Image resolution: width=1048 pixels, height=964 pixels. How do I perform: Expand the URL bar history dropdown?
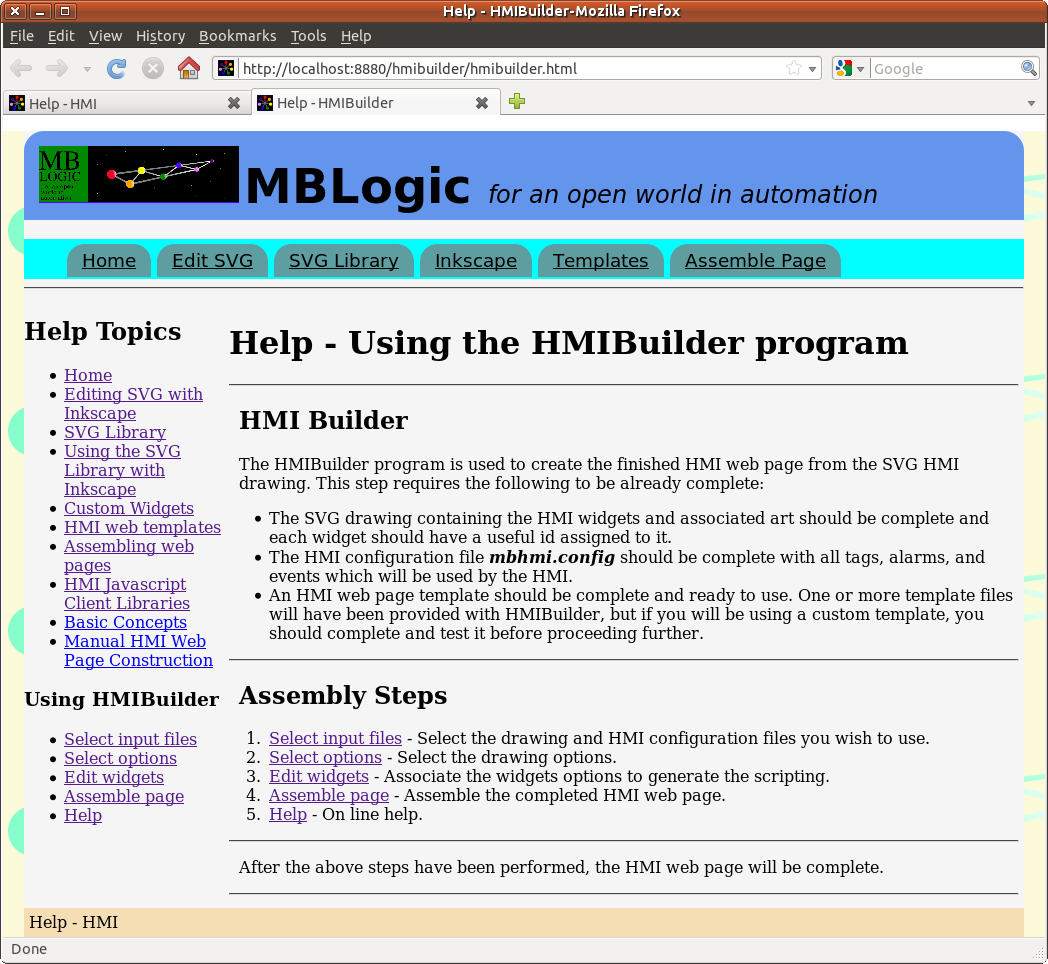[813, 70]
